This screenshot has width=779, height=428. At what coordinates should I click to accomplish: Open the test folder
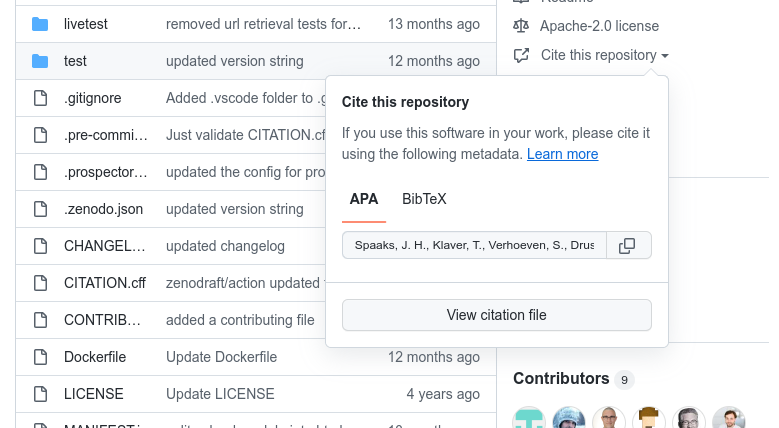(x=75, y=61)
